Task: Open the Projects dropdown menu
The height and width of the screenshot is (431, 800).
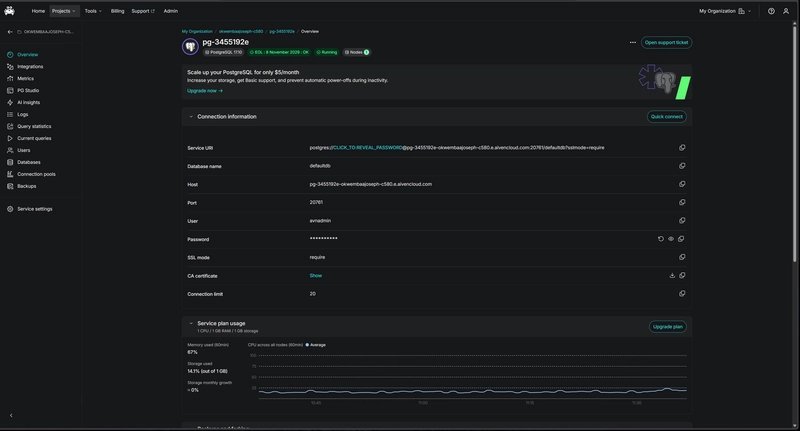Action: (64, 11)
